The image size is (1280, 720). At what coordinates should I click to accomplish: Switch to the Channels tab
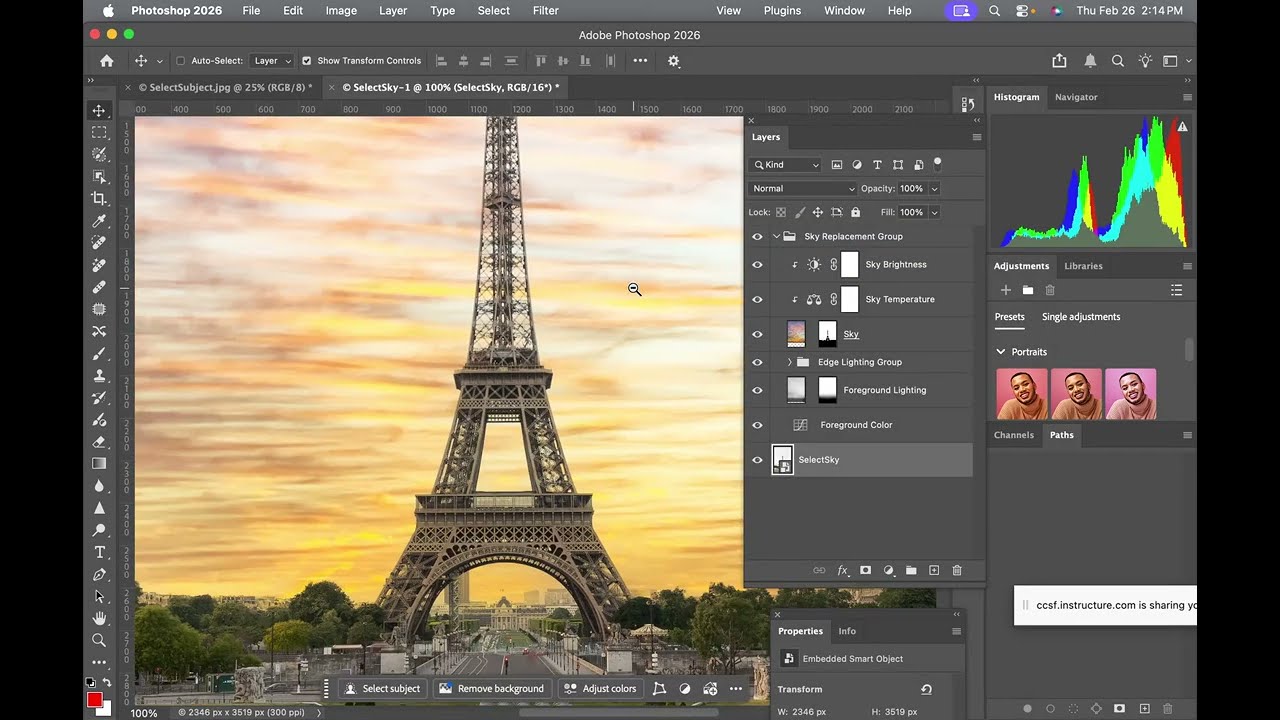(x=1014, y=435)
